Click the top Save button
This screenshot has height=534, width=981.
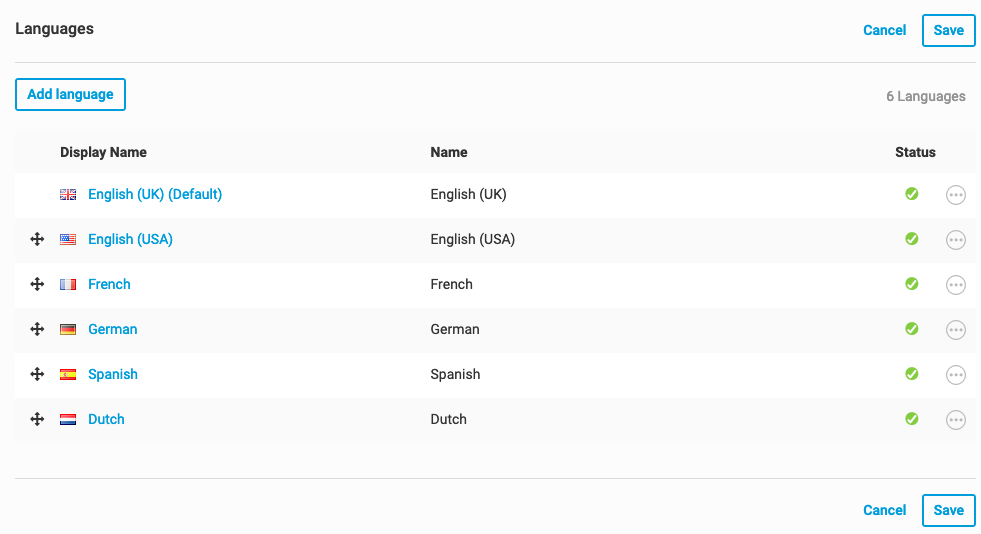coord(948,30)
